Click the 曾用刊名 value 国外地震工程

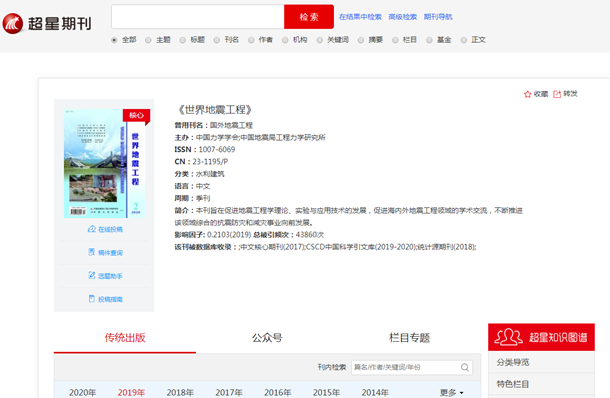(231, 125)
